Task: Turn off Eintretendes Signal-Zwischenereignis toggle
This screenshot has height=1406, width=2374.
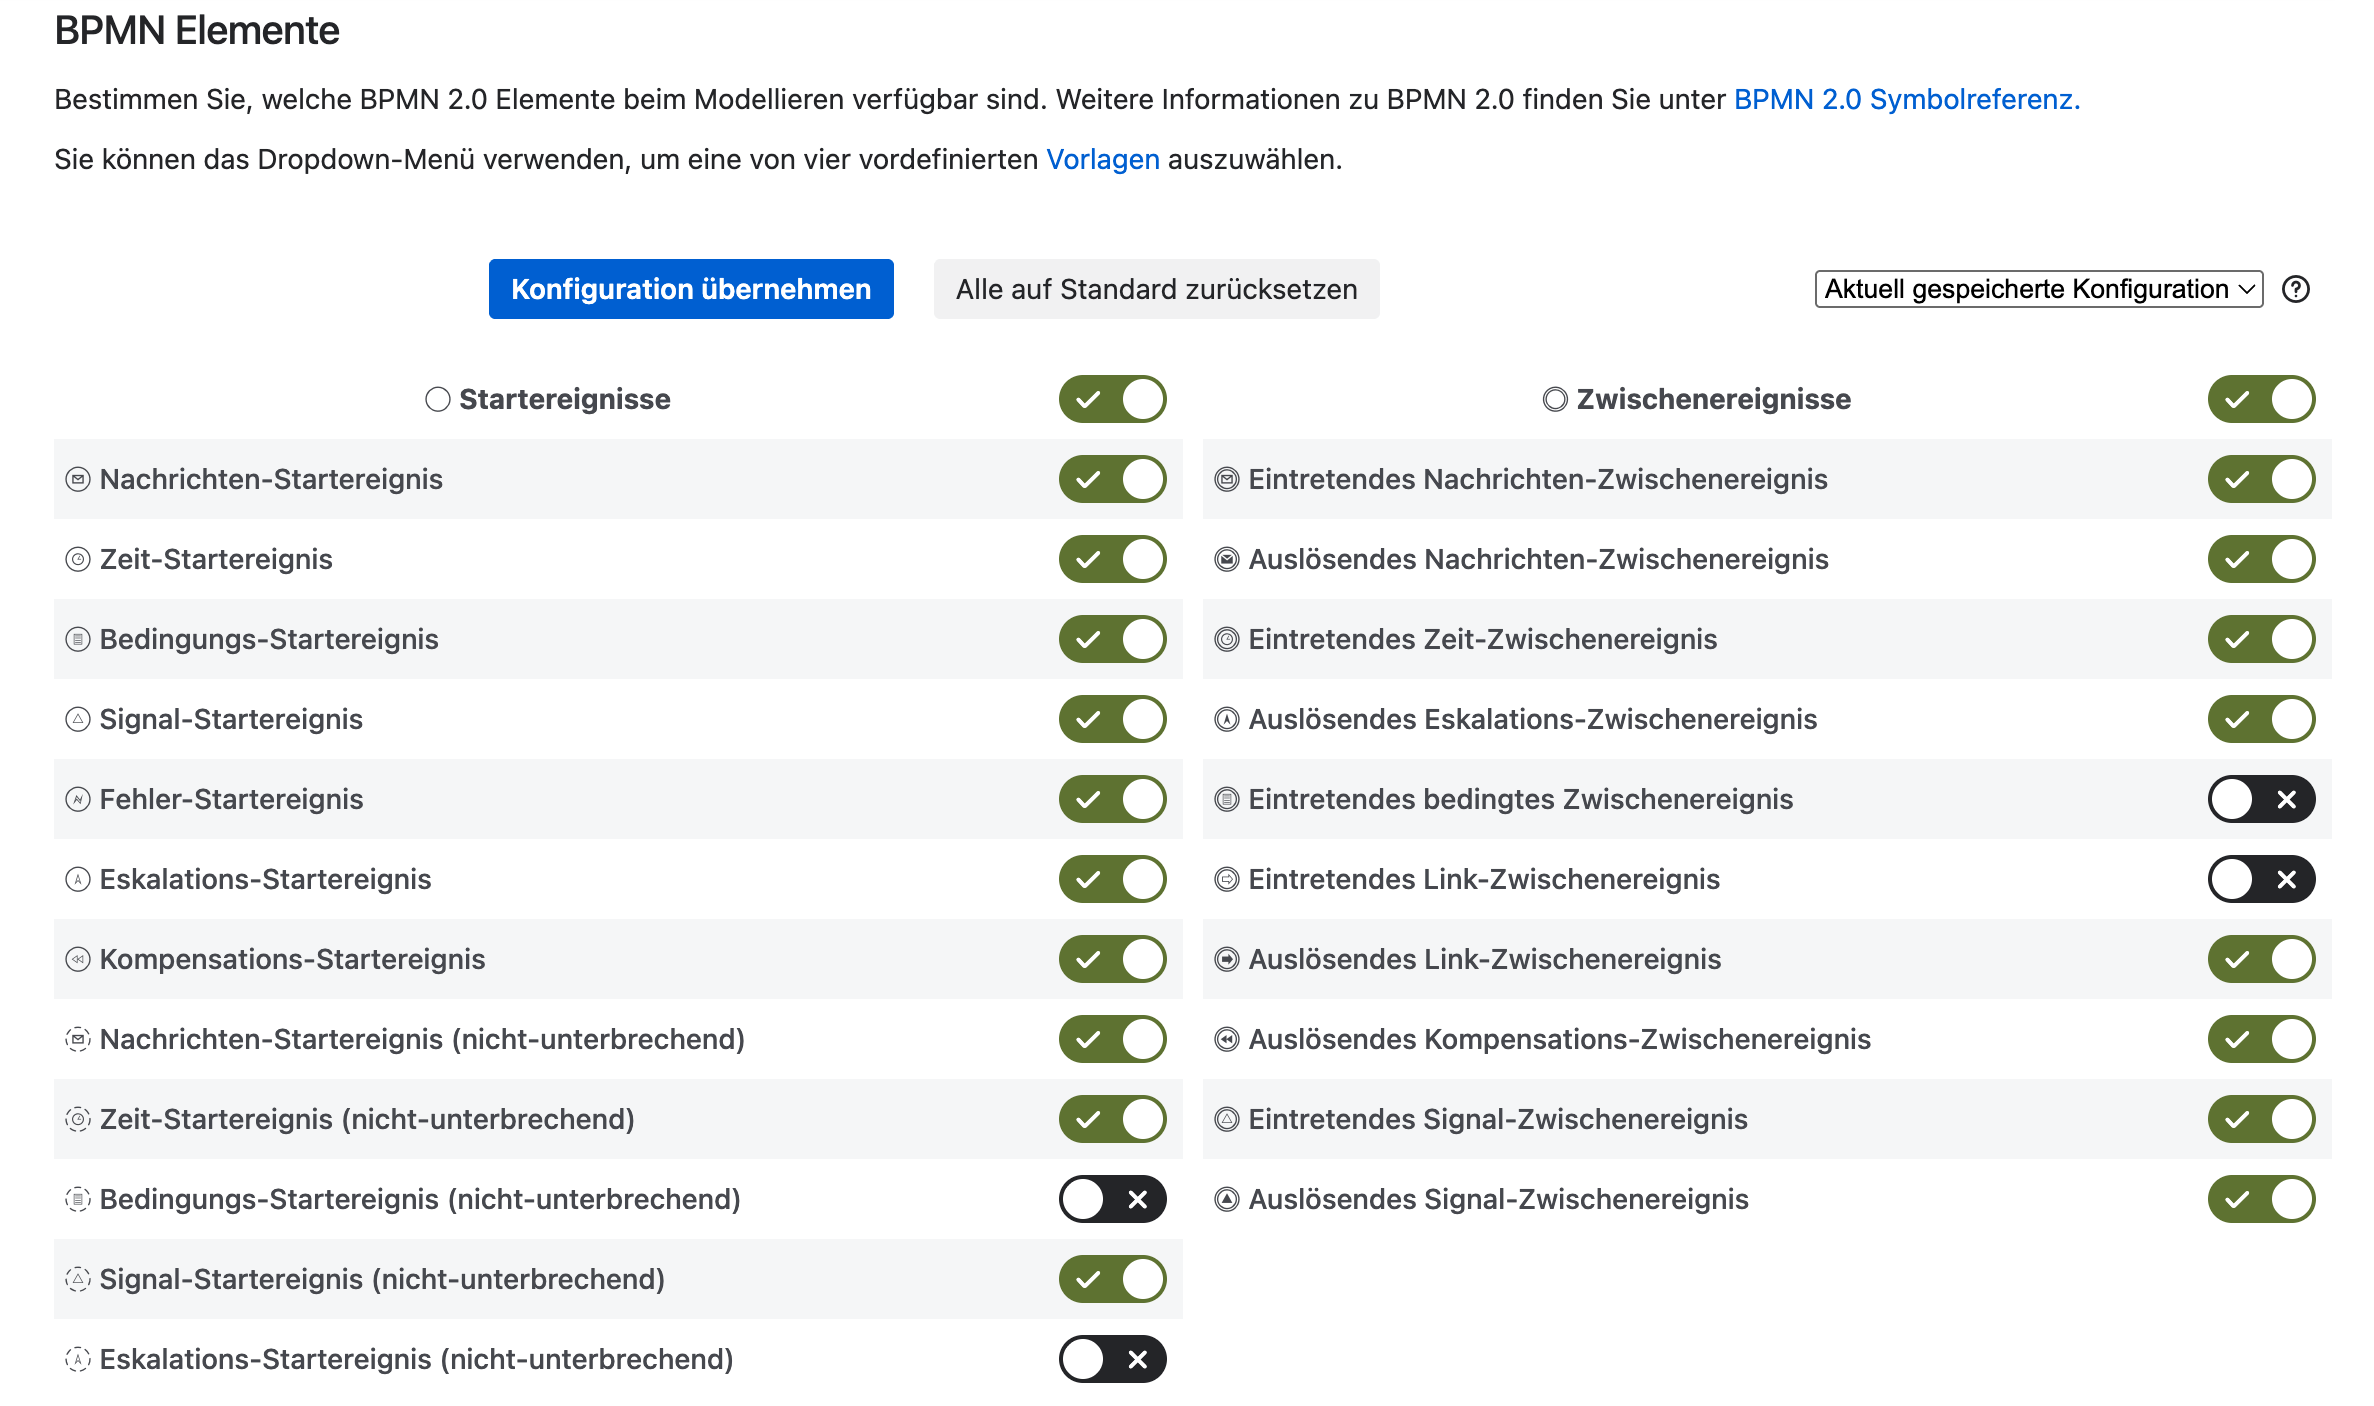Action: tap(2262, 1119)
